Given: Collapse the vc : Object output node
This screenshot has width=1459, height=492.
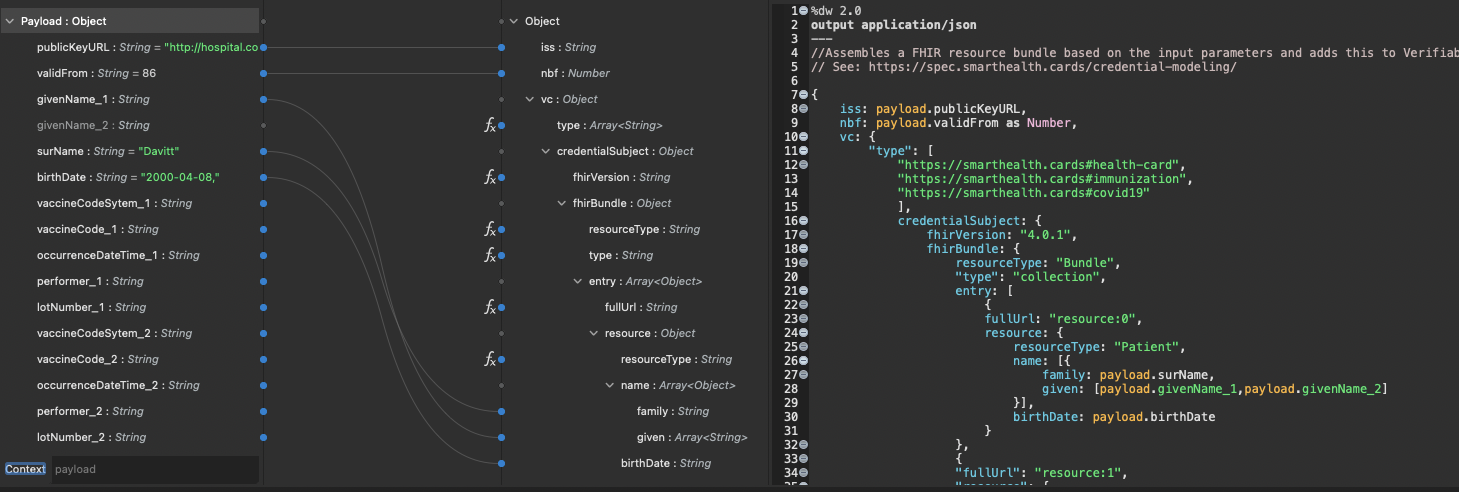Looking at the screenshot, I should pyautogui.click(x=530, y=99).
